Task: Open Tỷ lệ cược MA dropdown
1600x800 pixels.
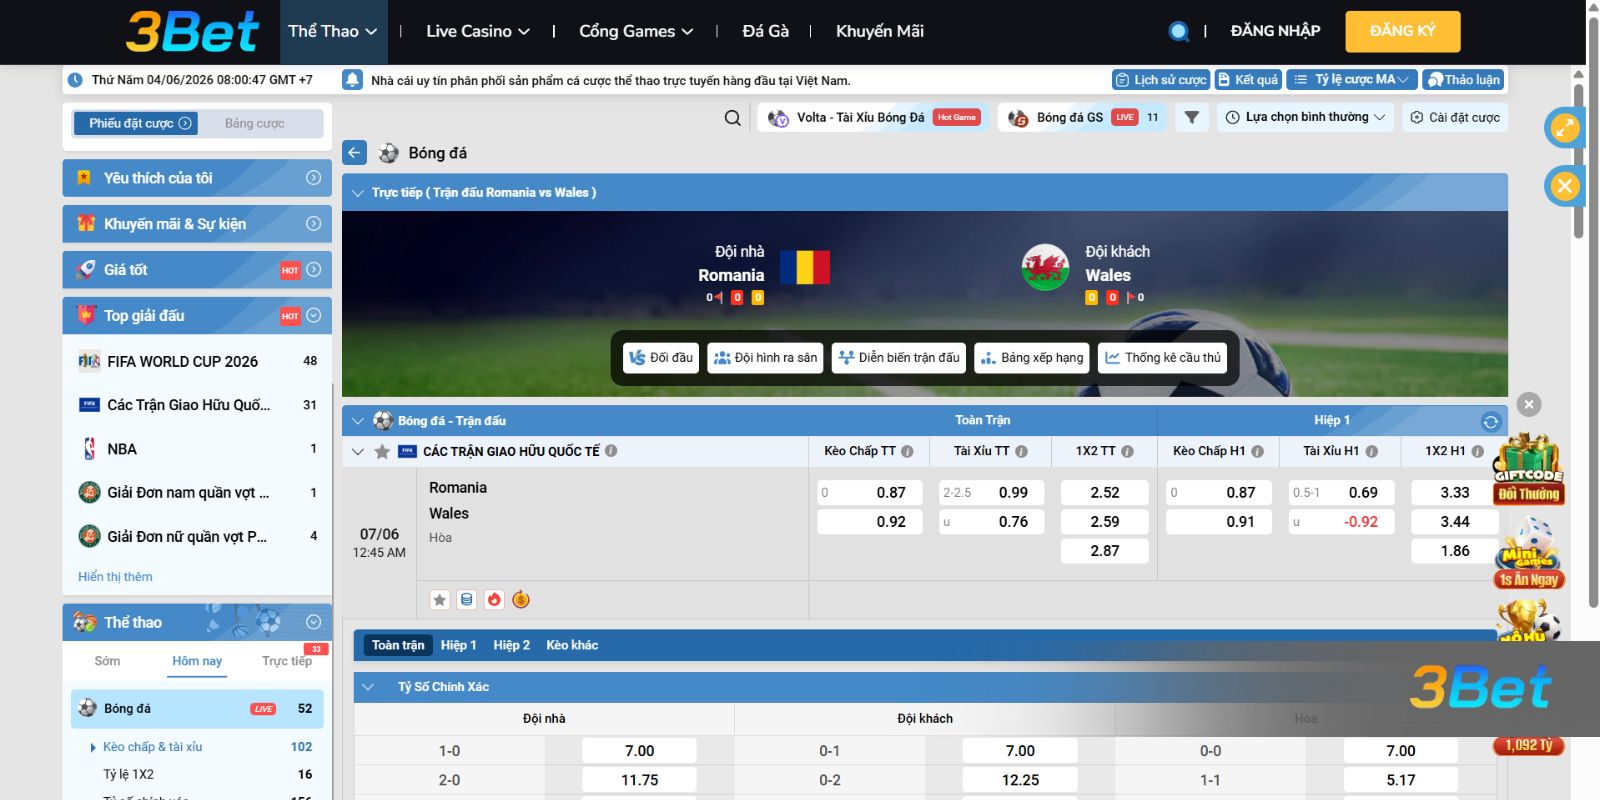Action: [x=1352, y=80]
